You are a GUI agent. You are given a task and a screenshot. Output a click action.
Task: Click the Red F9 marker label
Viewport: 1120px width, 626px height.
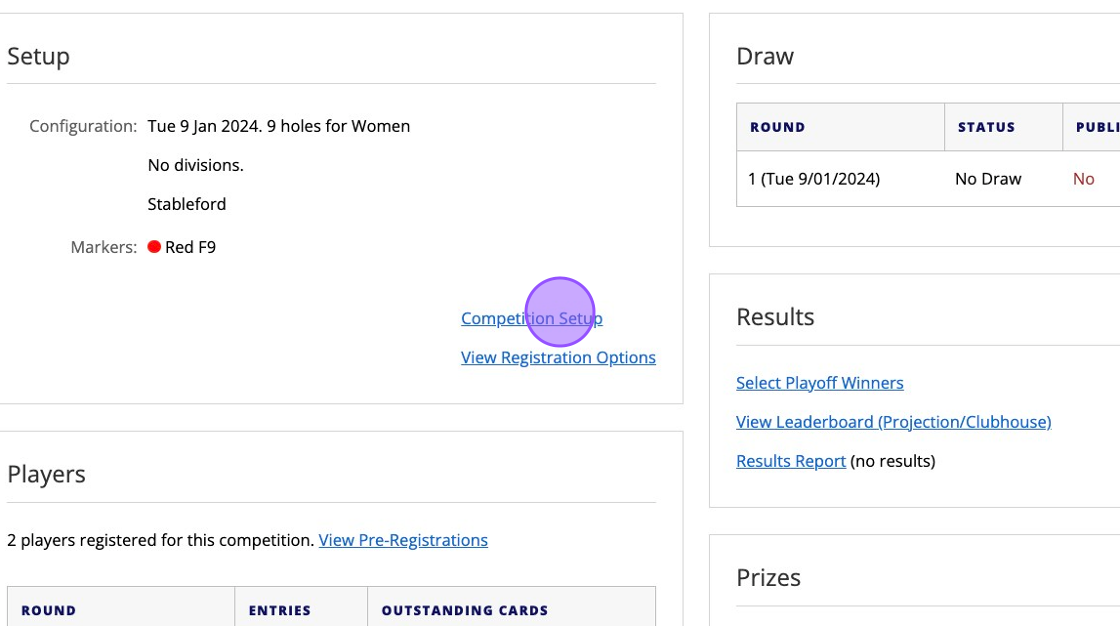tap(190, 247)
